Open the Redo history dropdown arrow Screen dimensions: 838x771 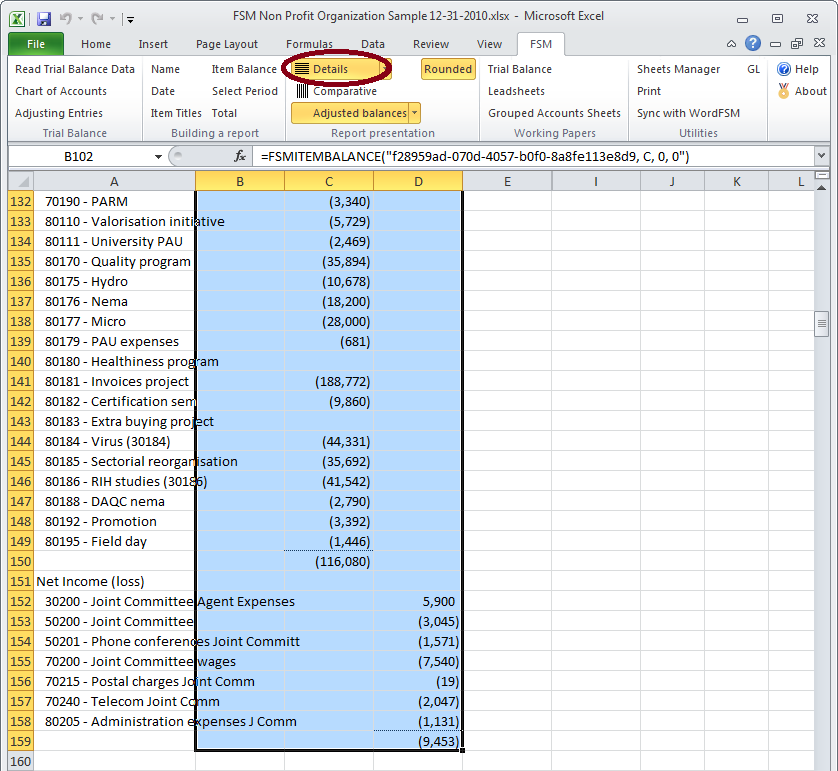coord(113,19)
